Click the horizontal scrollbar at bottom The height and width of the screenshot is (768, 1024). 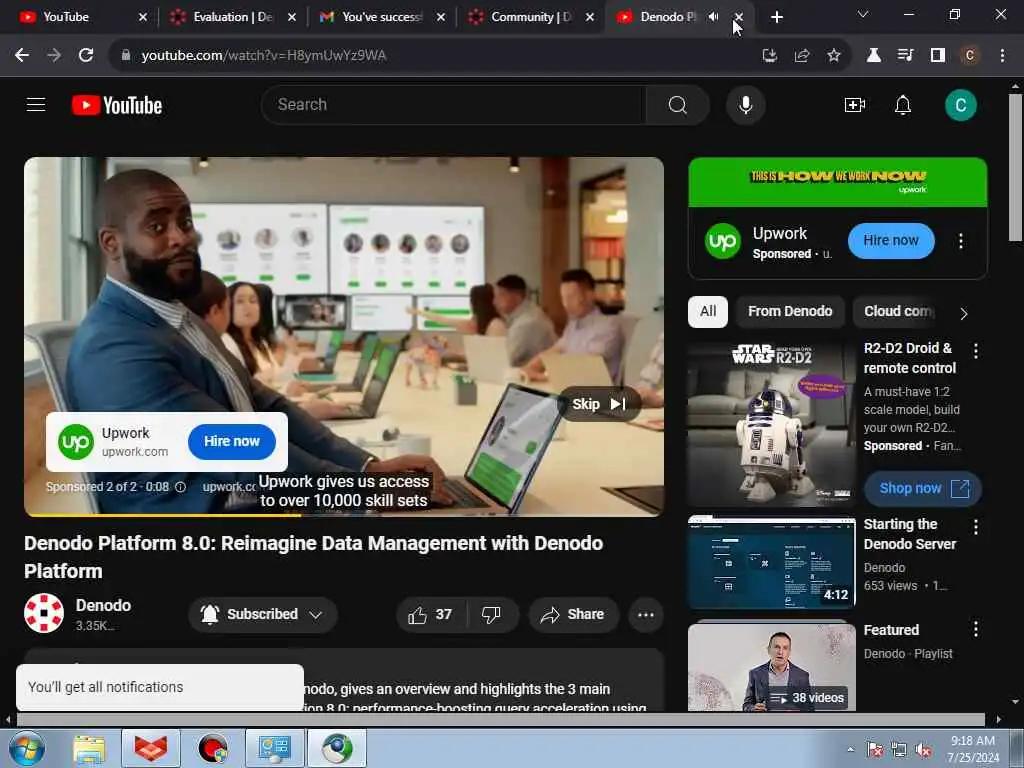point(500,720)
